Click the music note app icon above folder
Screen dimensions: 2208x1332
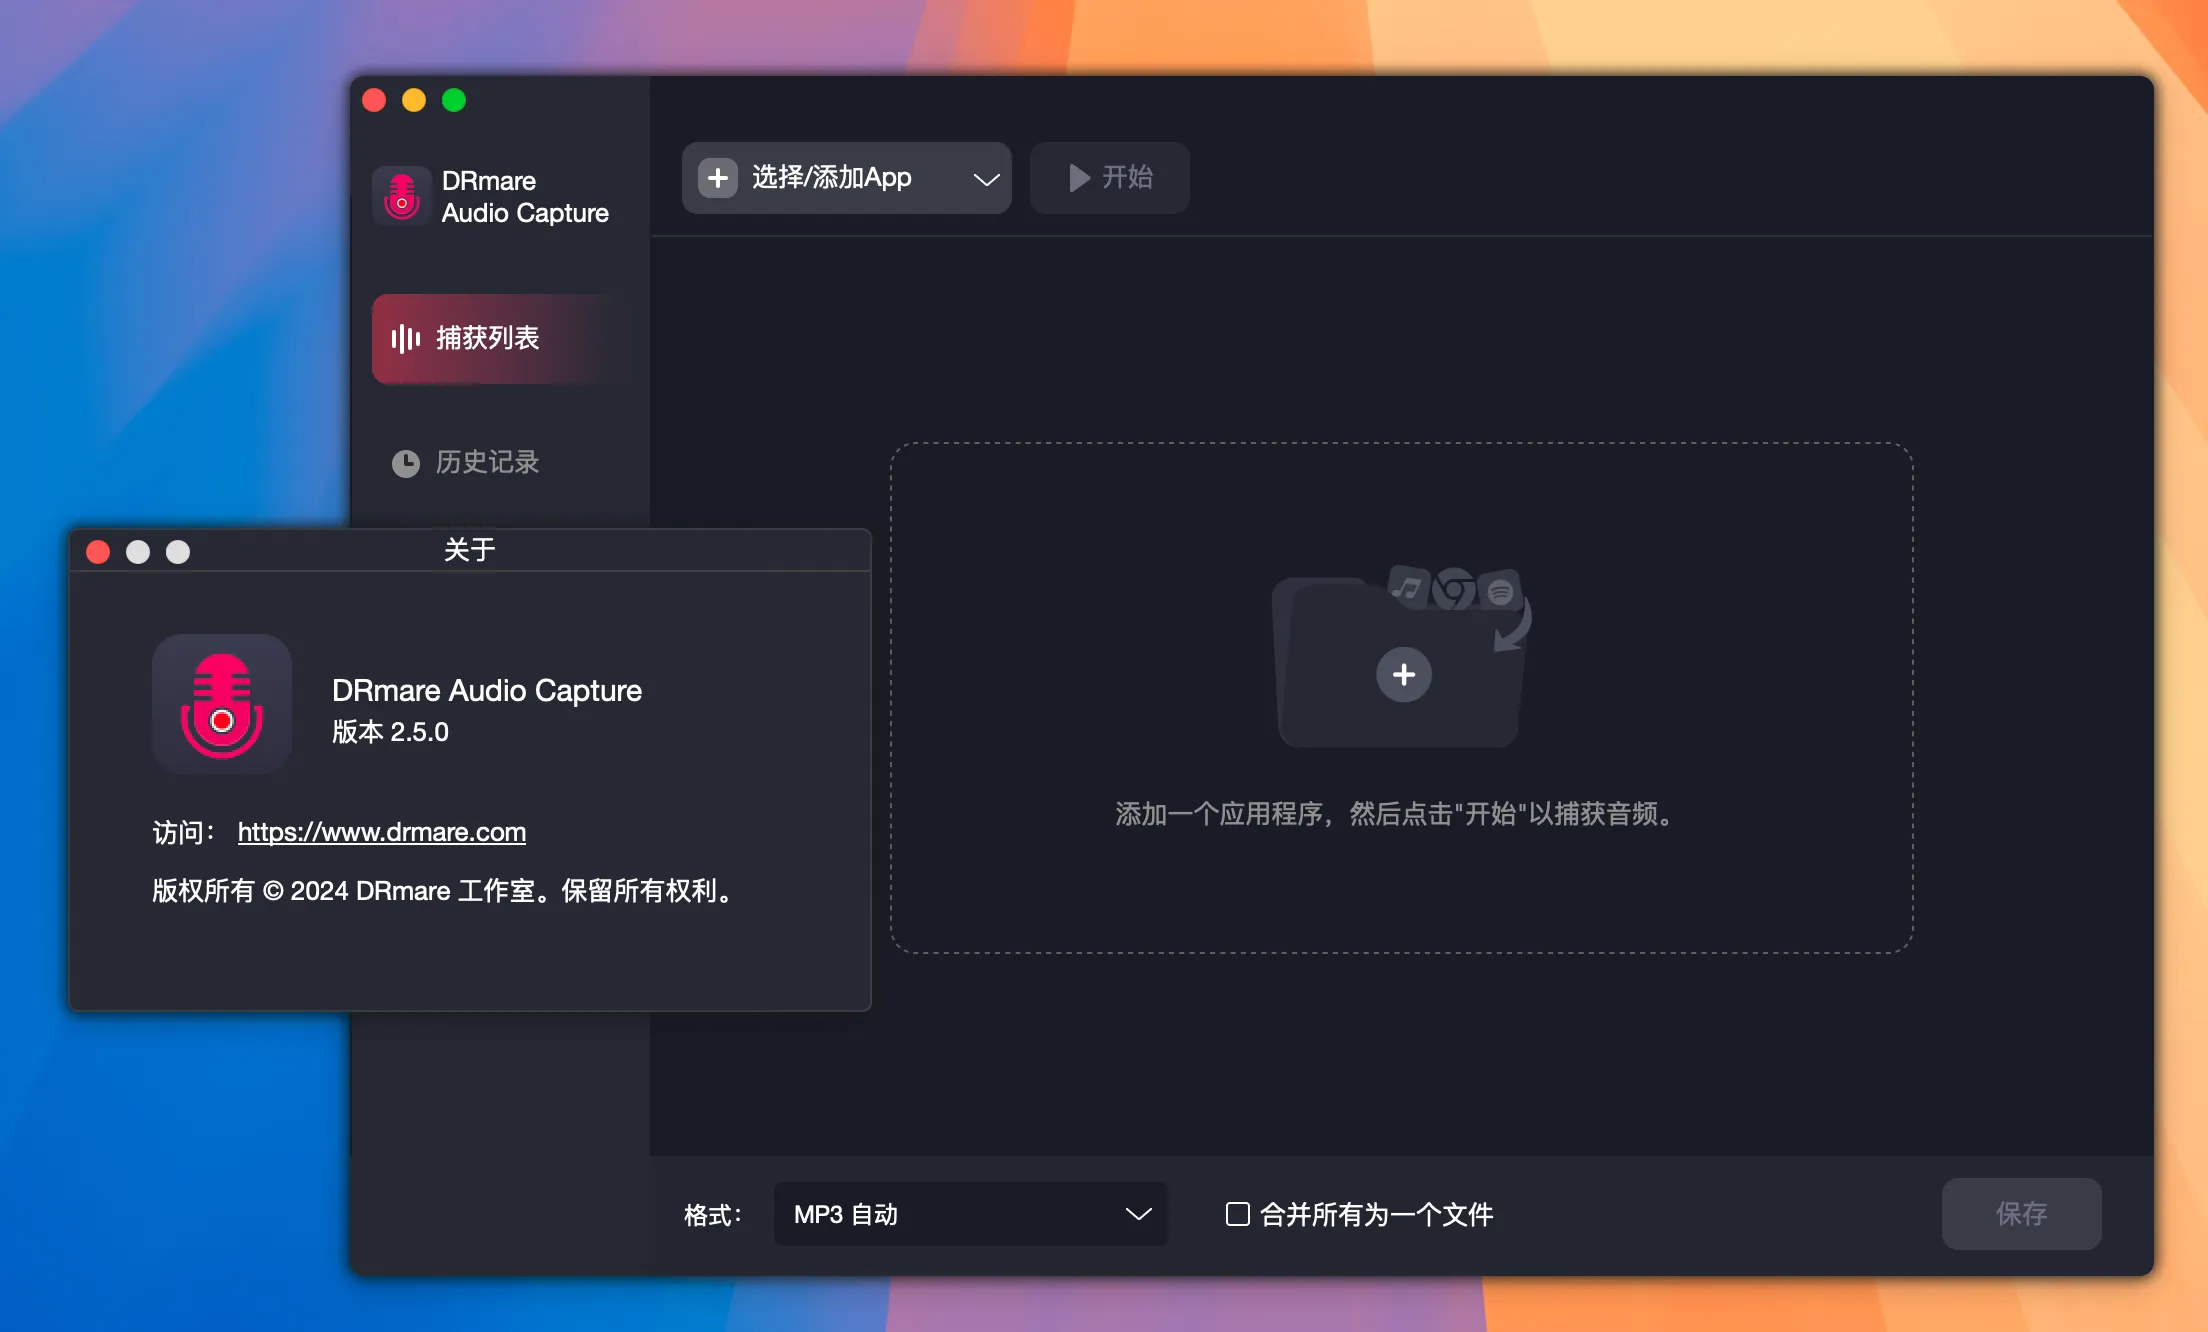[1407, 587]
